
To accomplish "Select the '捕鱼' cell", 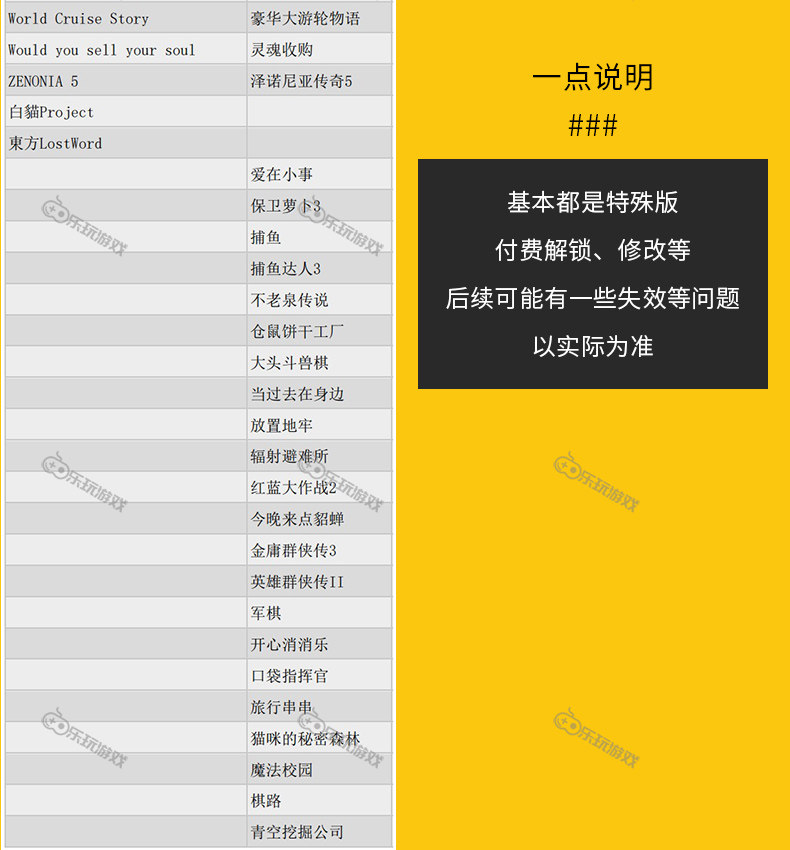I will [319, 237].
